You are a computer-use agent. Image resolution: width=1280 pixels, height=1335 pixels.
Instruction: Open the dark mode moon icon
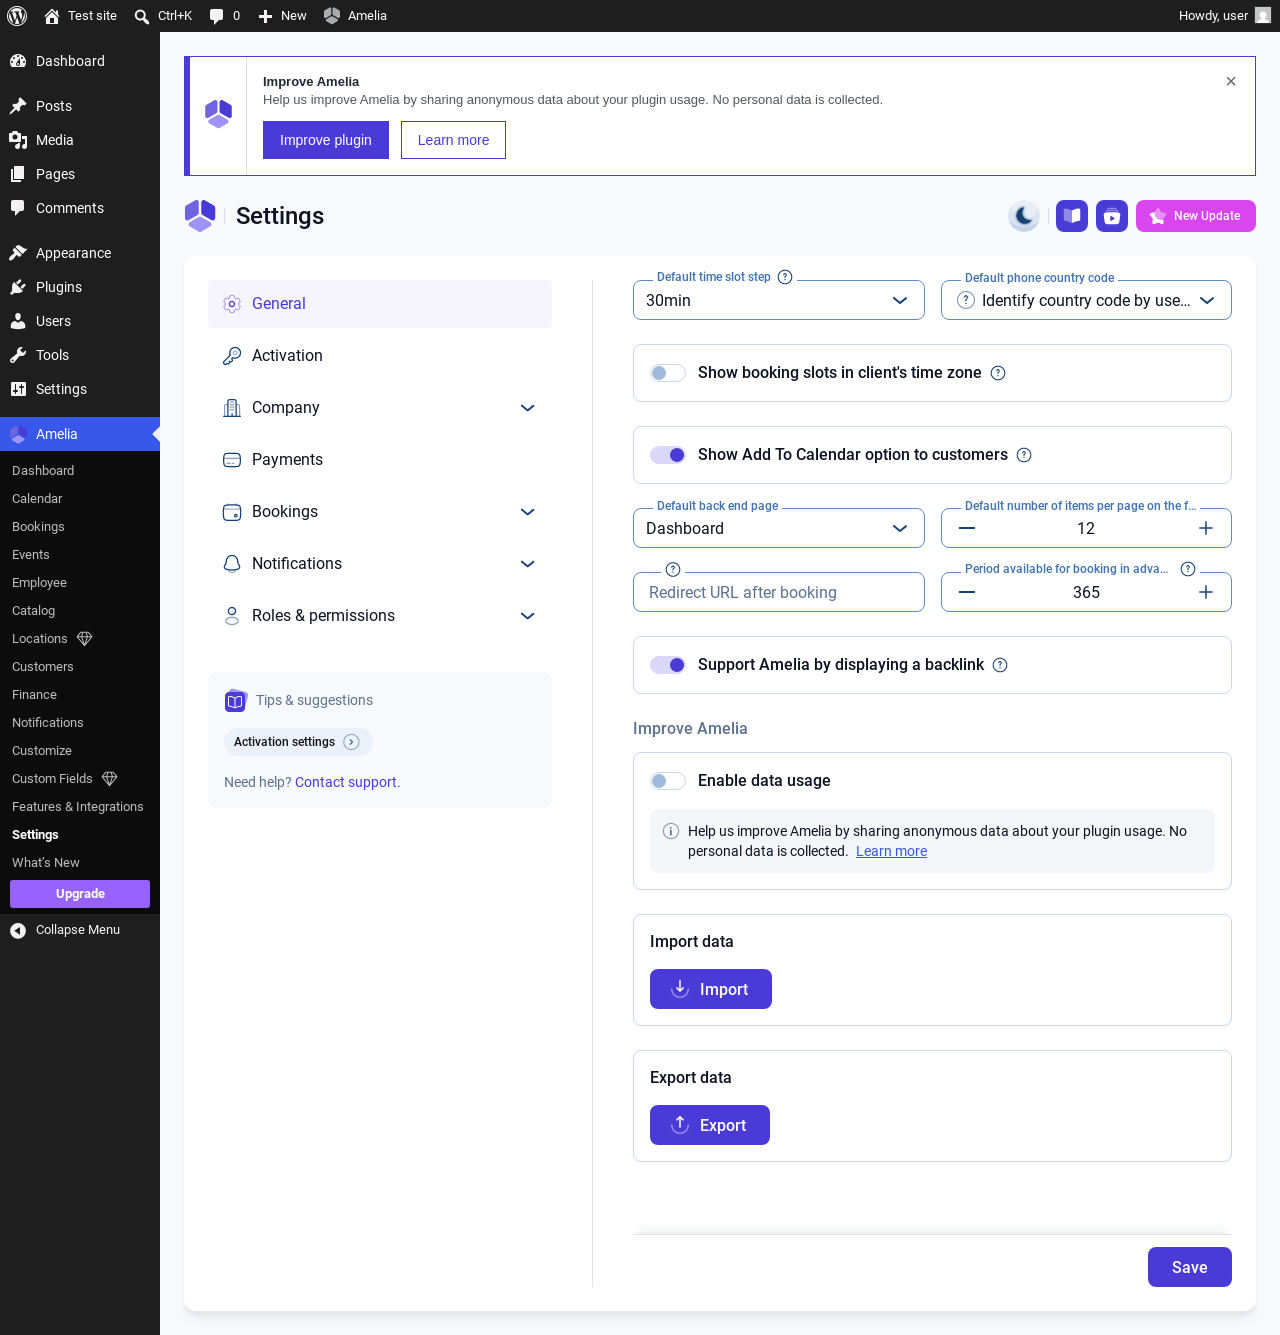click(1024, 216)
